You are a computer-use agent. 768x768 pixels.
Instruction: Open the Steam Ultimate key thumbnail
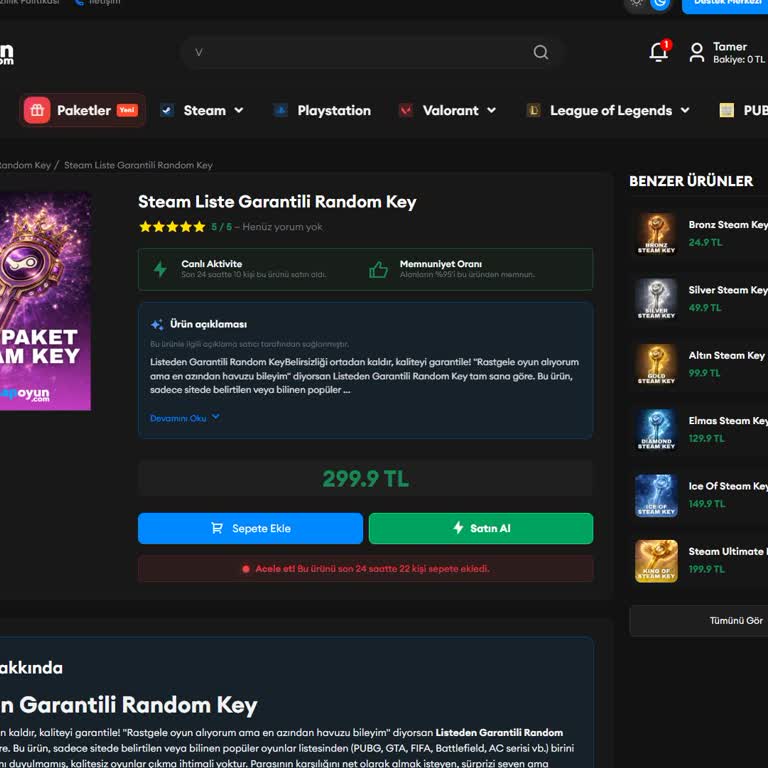click(x=656, y=561)
